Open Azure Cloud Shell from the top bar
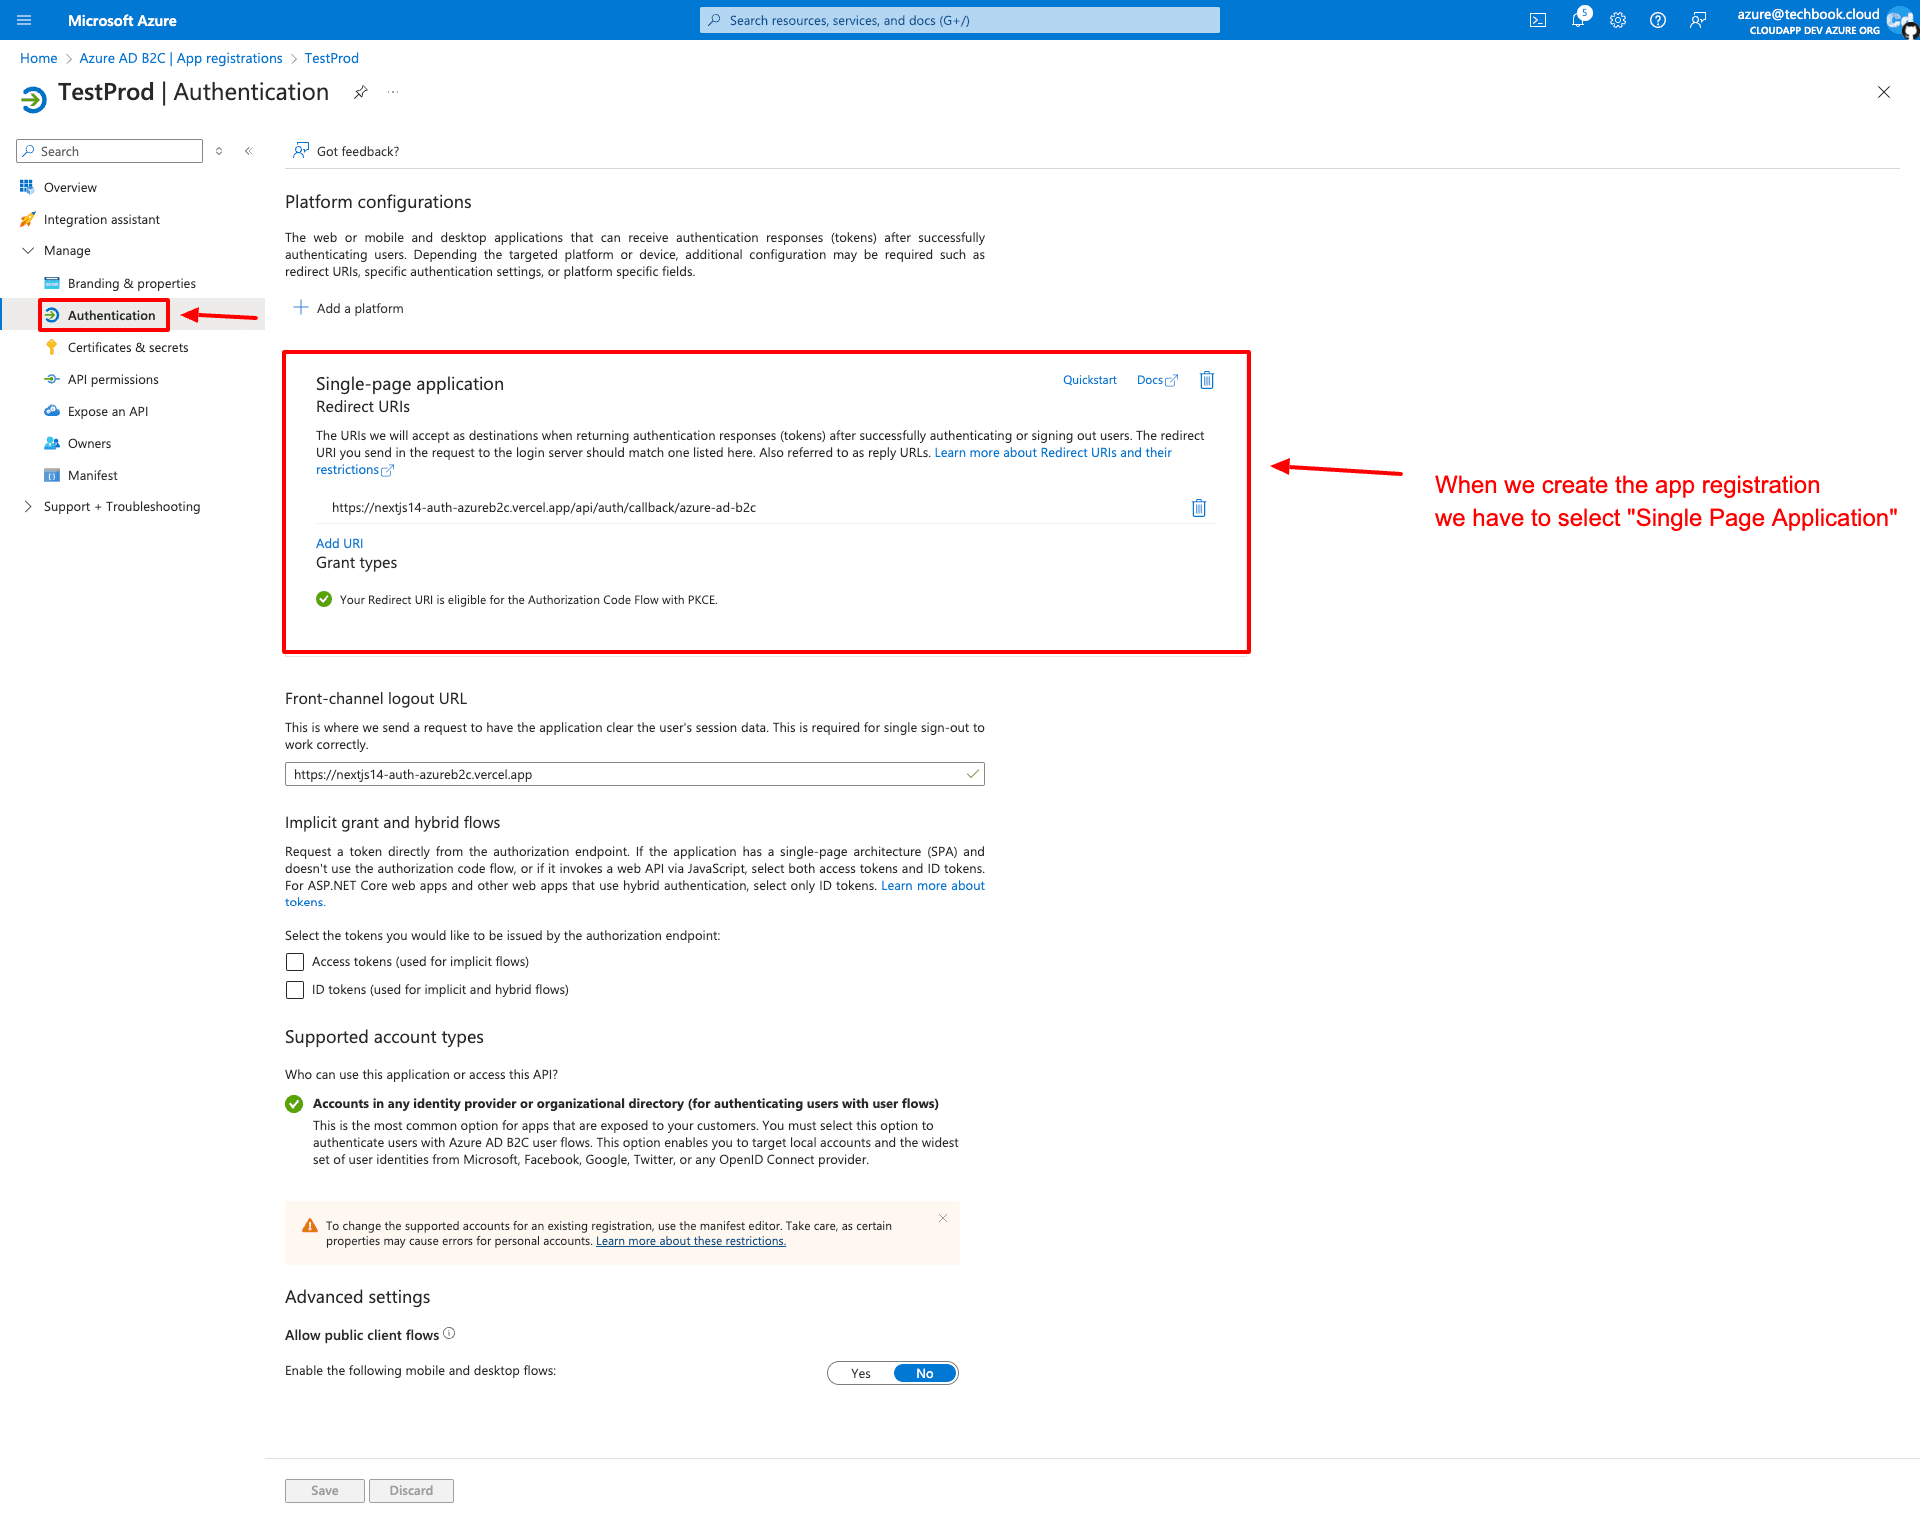The image size is (1920, 1524). coord(1538,20)
